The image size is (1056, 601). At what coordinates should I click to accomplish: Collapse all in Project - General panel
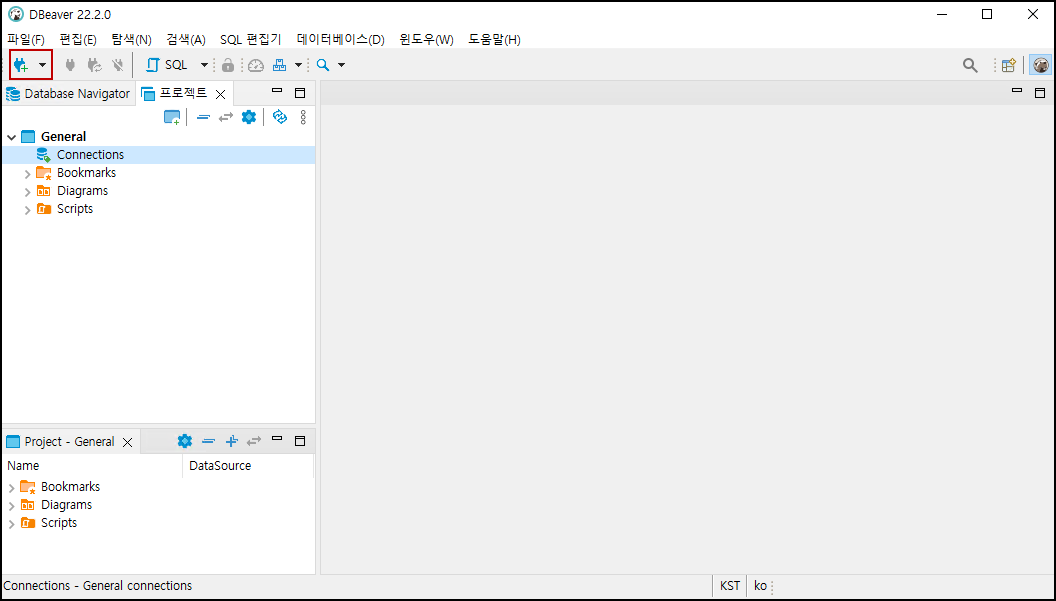click(208, 441)
